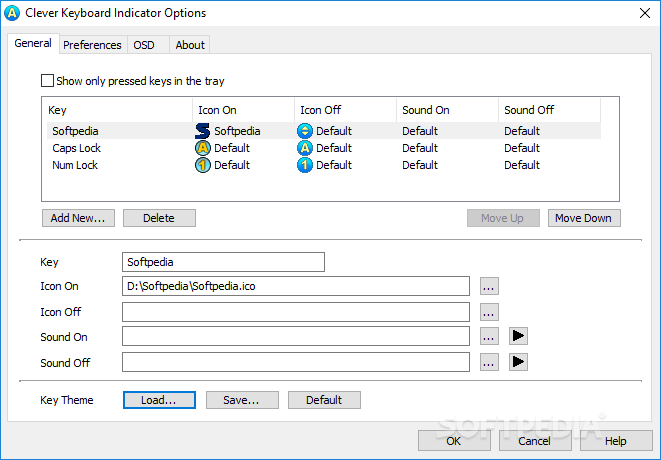
Task: Cancel the options dialog
Action: tap(535, 441)
